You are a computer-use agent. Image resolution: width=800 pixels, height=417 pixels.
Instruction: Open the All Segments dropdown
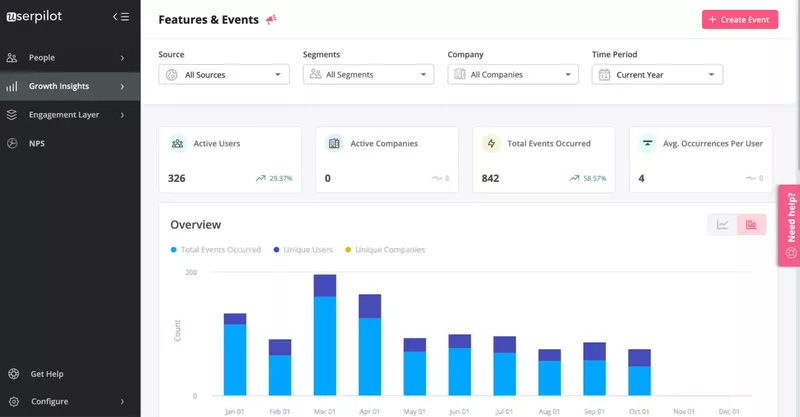click(x=368, y=74)
